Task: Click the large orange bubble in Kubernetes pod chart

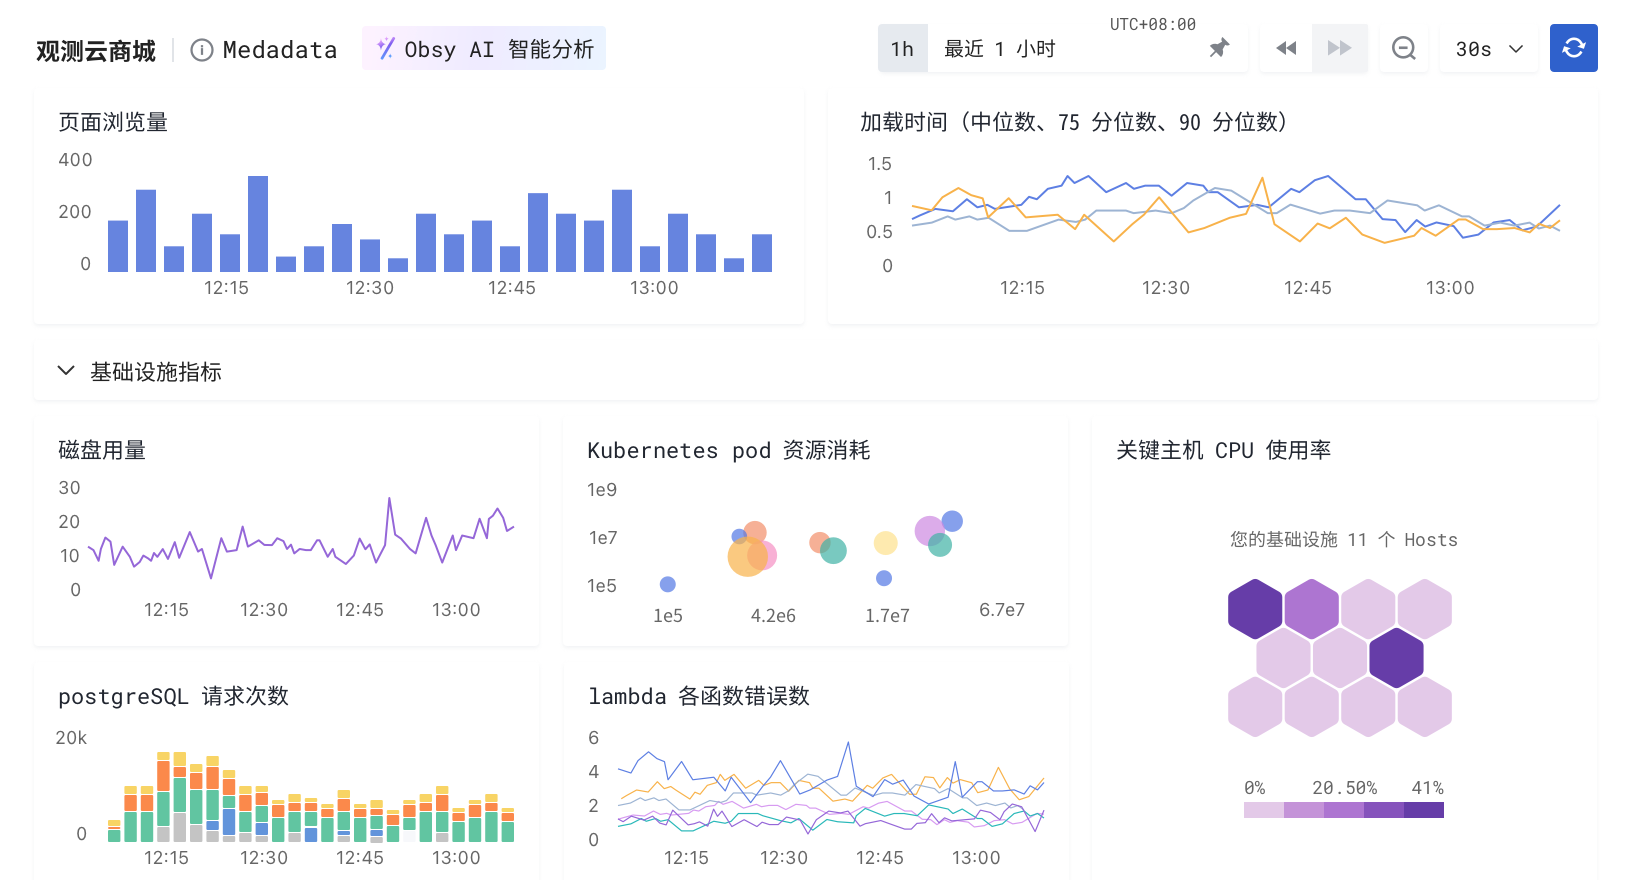Action: (746, 557)
